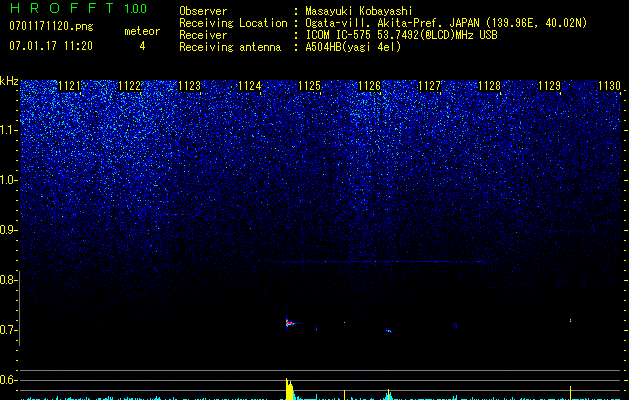Select observer name Masayuki Kobayashi
This screenshot has height=400, width=629.
(359, 11)
